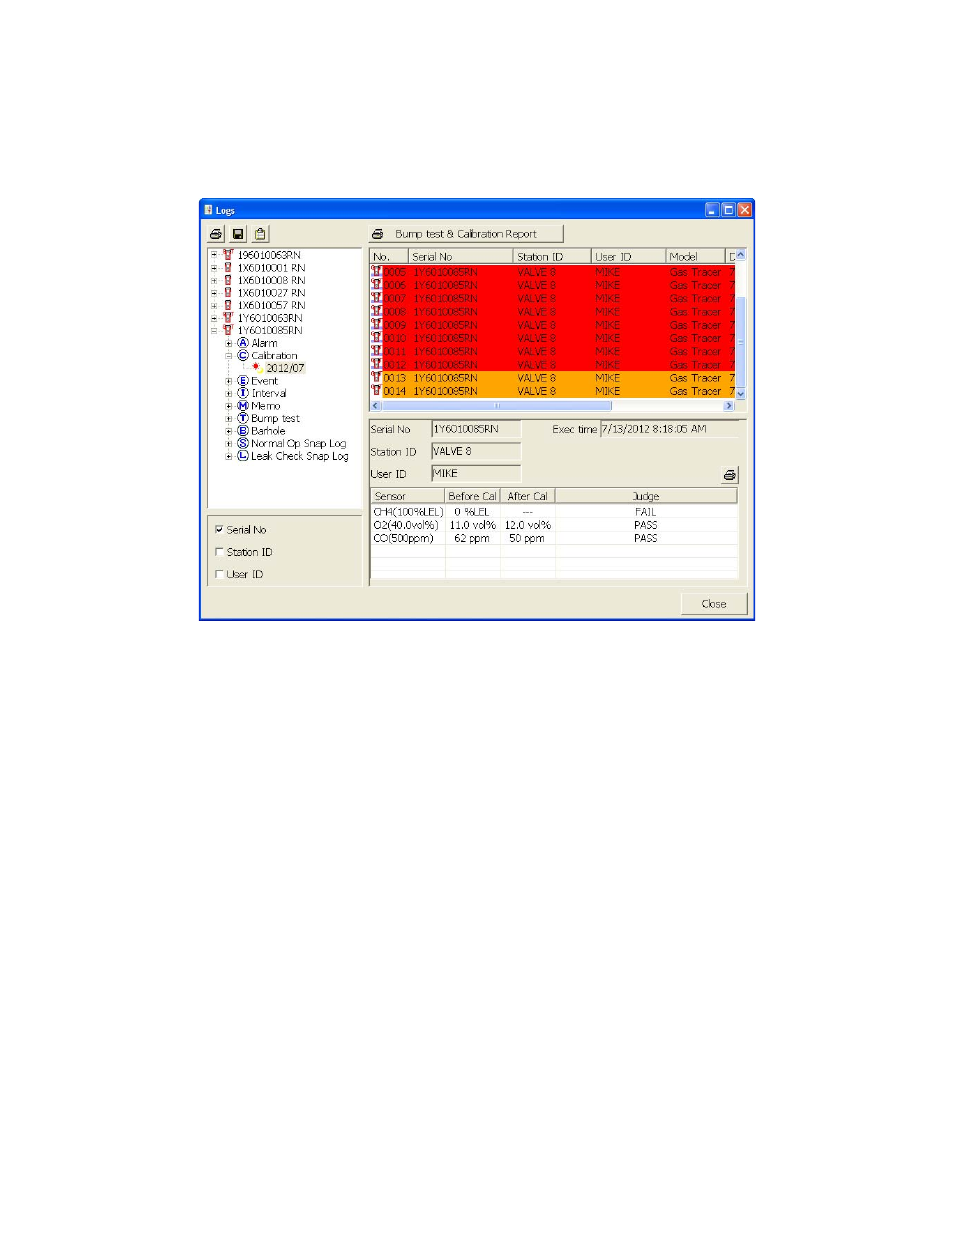
Task: Click the Station ID field showing VALVE 8
Action: (x=476, y=451)
